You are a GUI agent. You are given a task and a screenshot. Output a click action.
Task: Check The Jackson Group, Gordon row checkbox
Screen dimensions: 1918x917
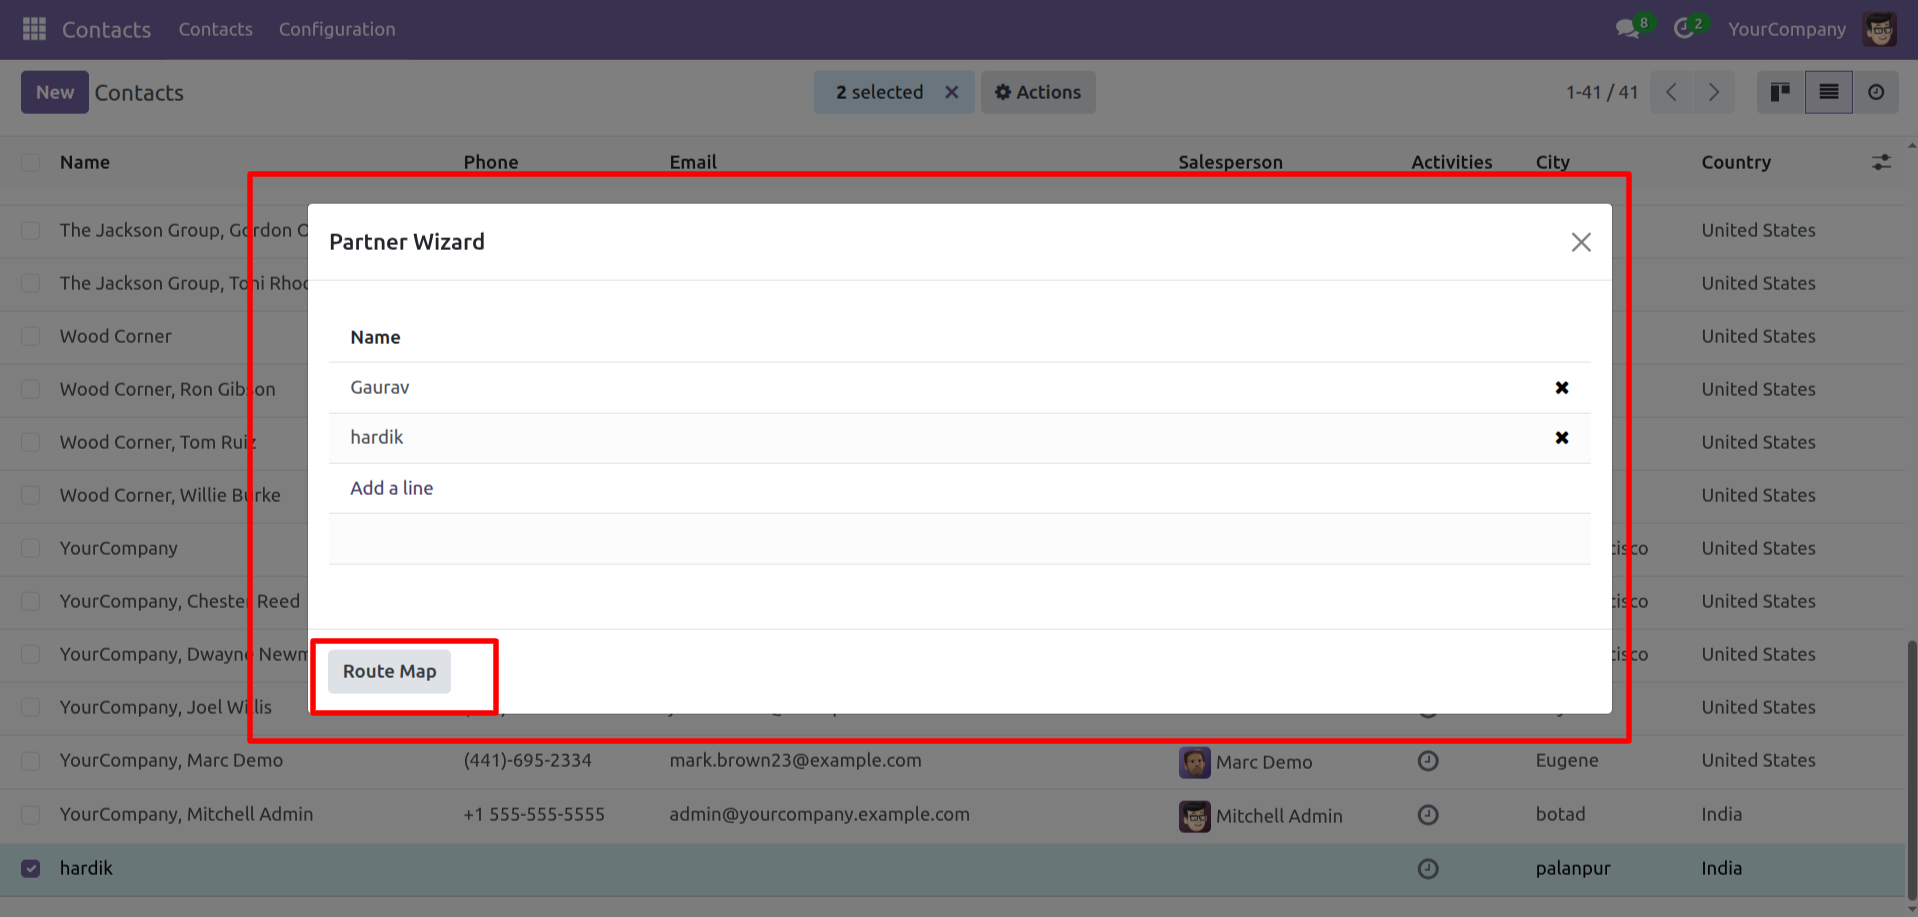point(31,230)
